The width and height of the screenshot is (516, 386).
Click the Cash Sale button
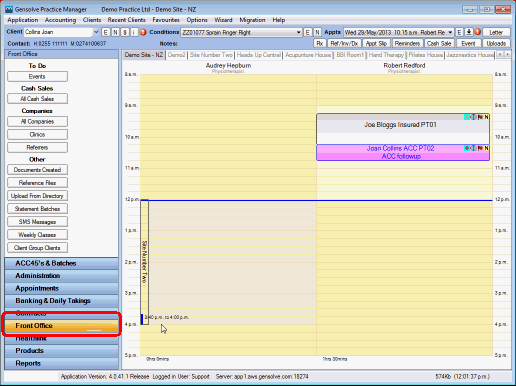439,43
